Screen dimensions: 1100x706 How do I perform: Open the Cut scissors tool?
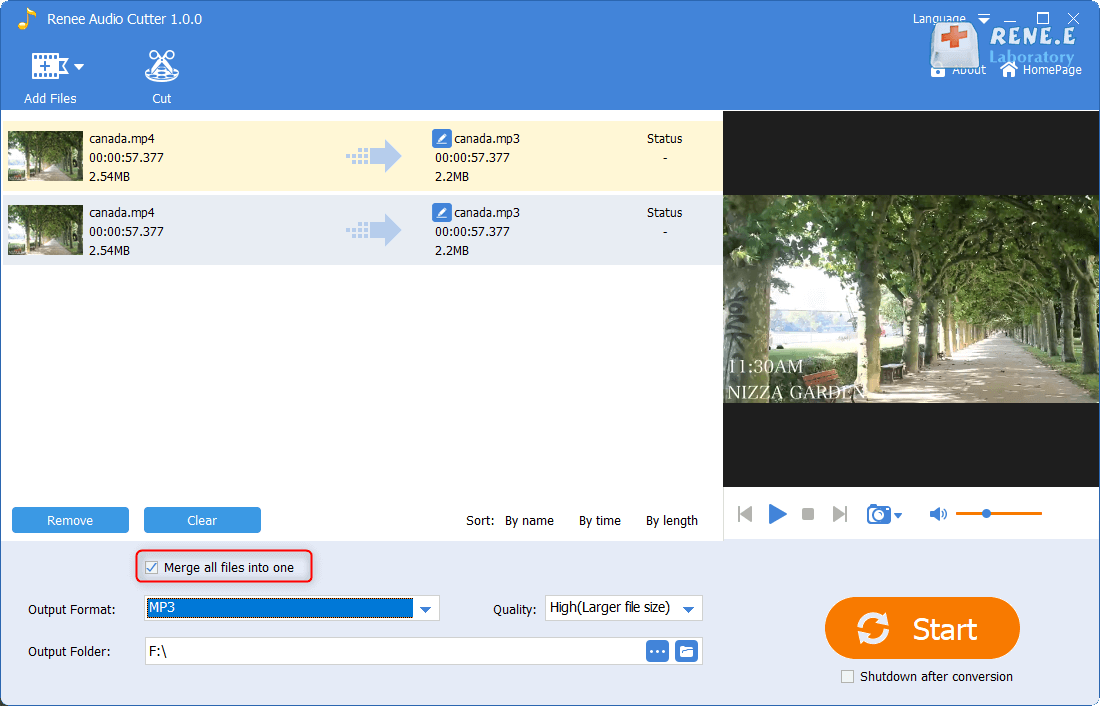(161, 77)
